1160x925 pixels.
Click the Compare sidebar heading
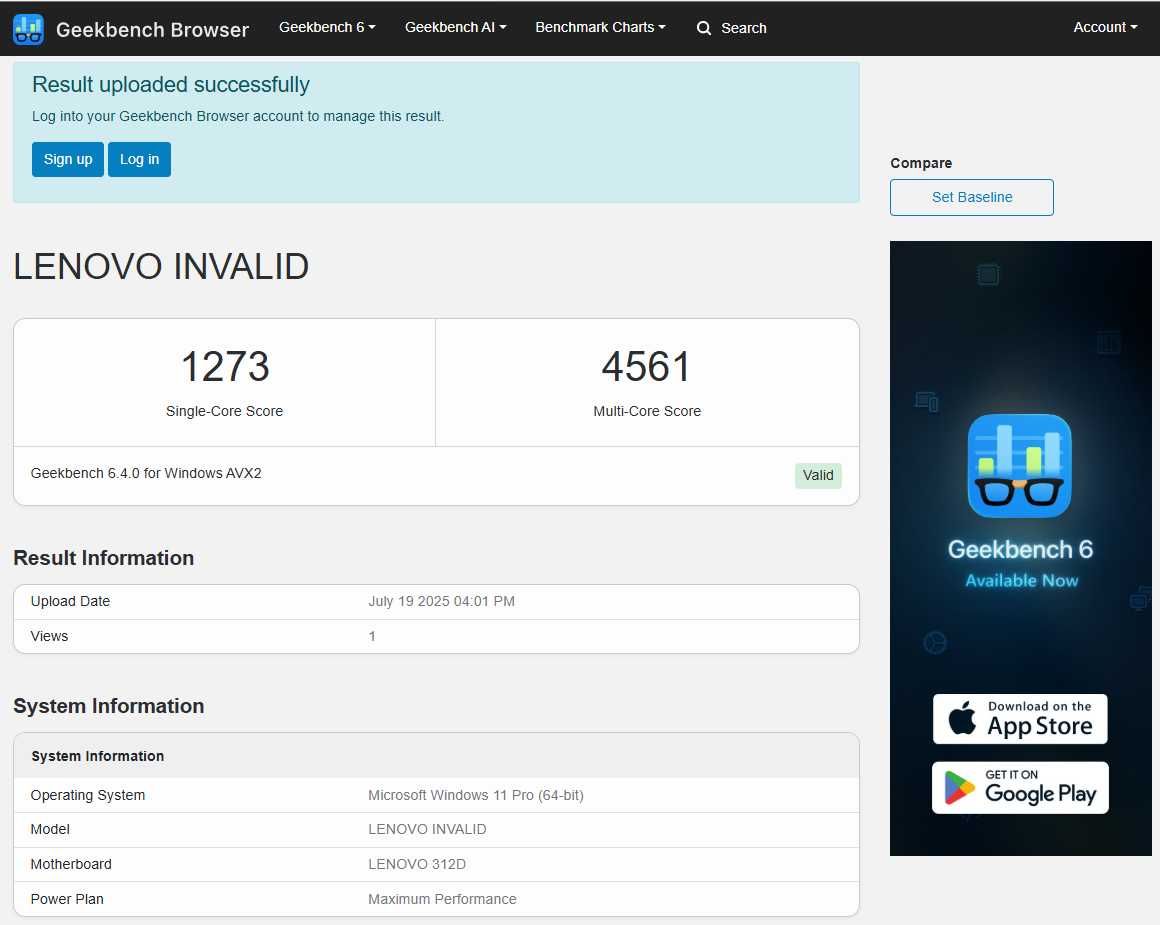921,163
